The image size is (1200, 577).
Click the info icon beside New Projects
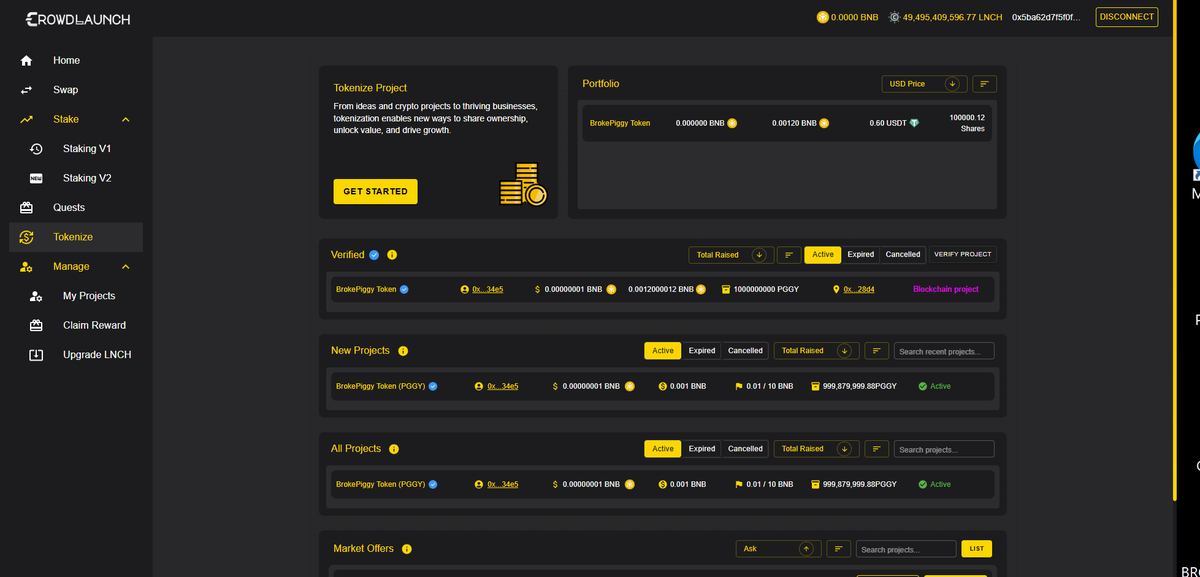click(x=403, y=351)
